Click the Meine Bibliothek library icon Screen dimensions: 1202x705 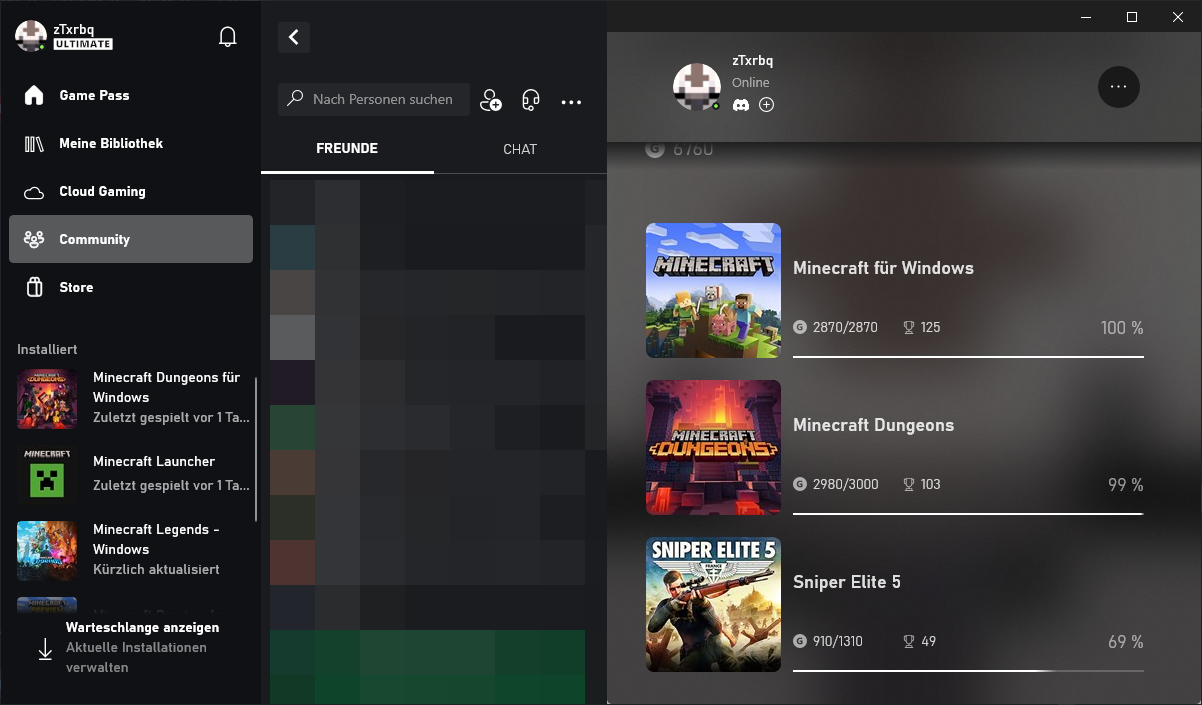[34, 143]
